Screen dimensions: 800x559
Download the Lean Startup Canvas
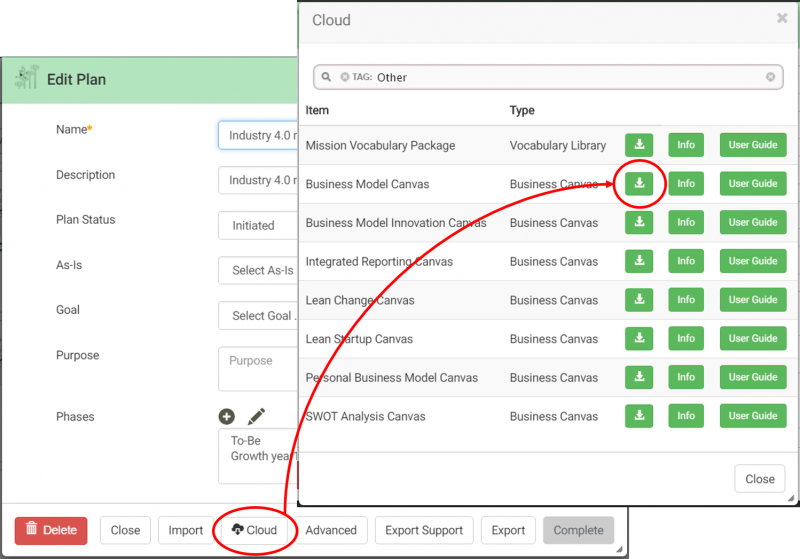(x=639, y=339)
